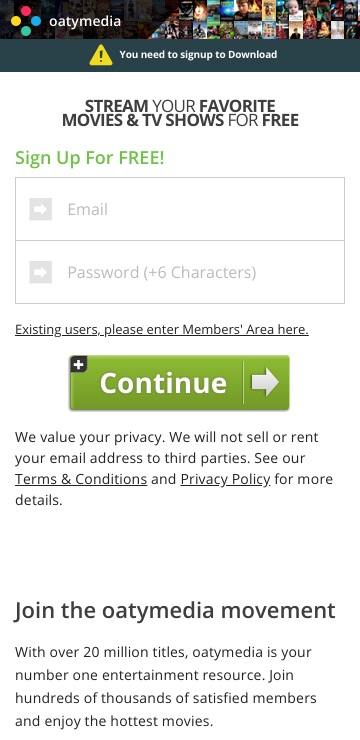This screenshot has height=740, width=360.
Task: Click the plus icon on Continue button corner
Action: coord(78,364)
